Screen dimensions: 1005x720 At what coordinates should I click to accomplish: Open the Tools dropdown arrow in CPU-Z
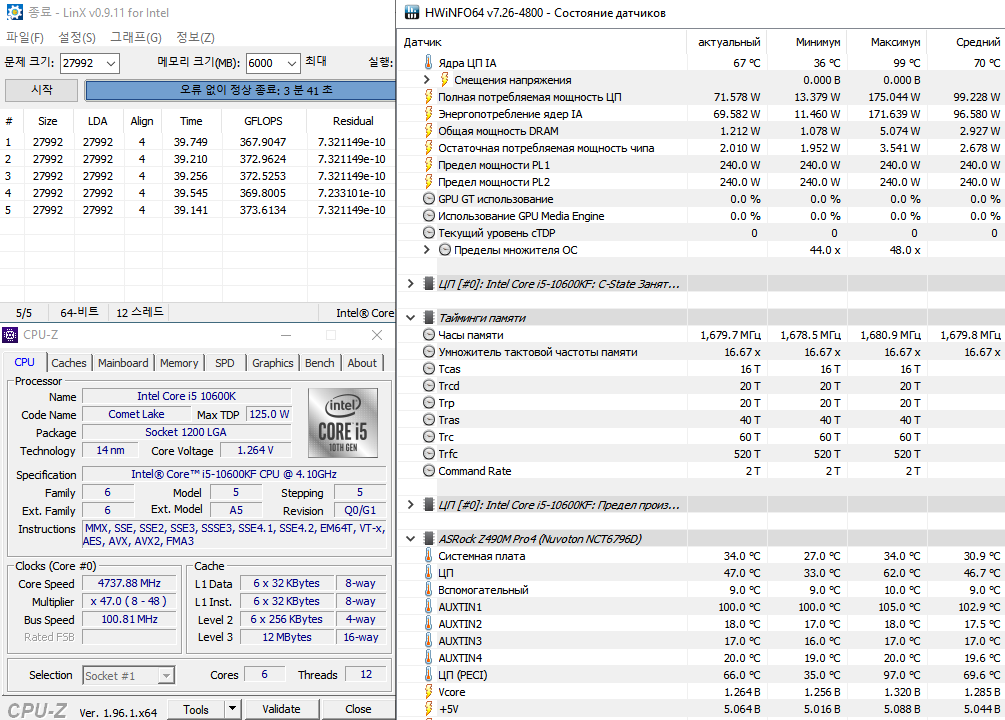tap(232, 708)
